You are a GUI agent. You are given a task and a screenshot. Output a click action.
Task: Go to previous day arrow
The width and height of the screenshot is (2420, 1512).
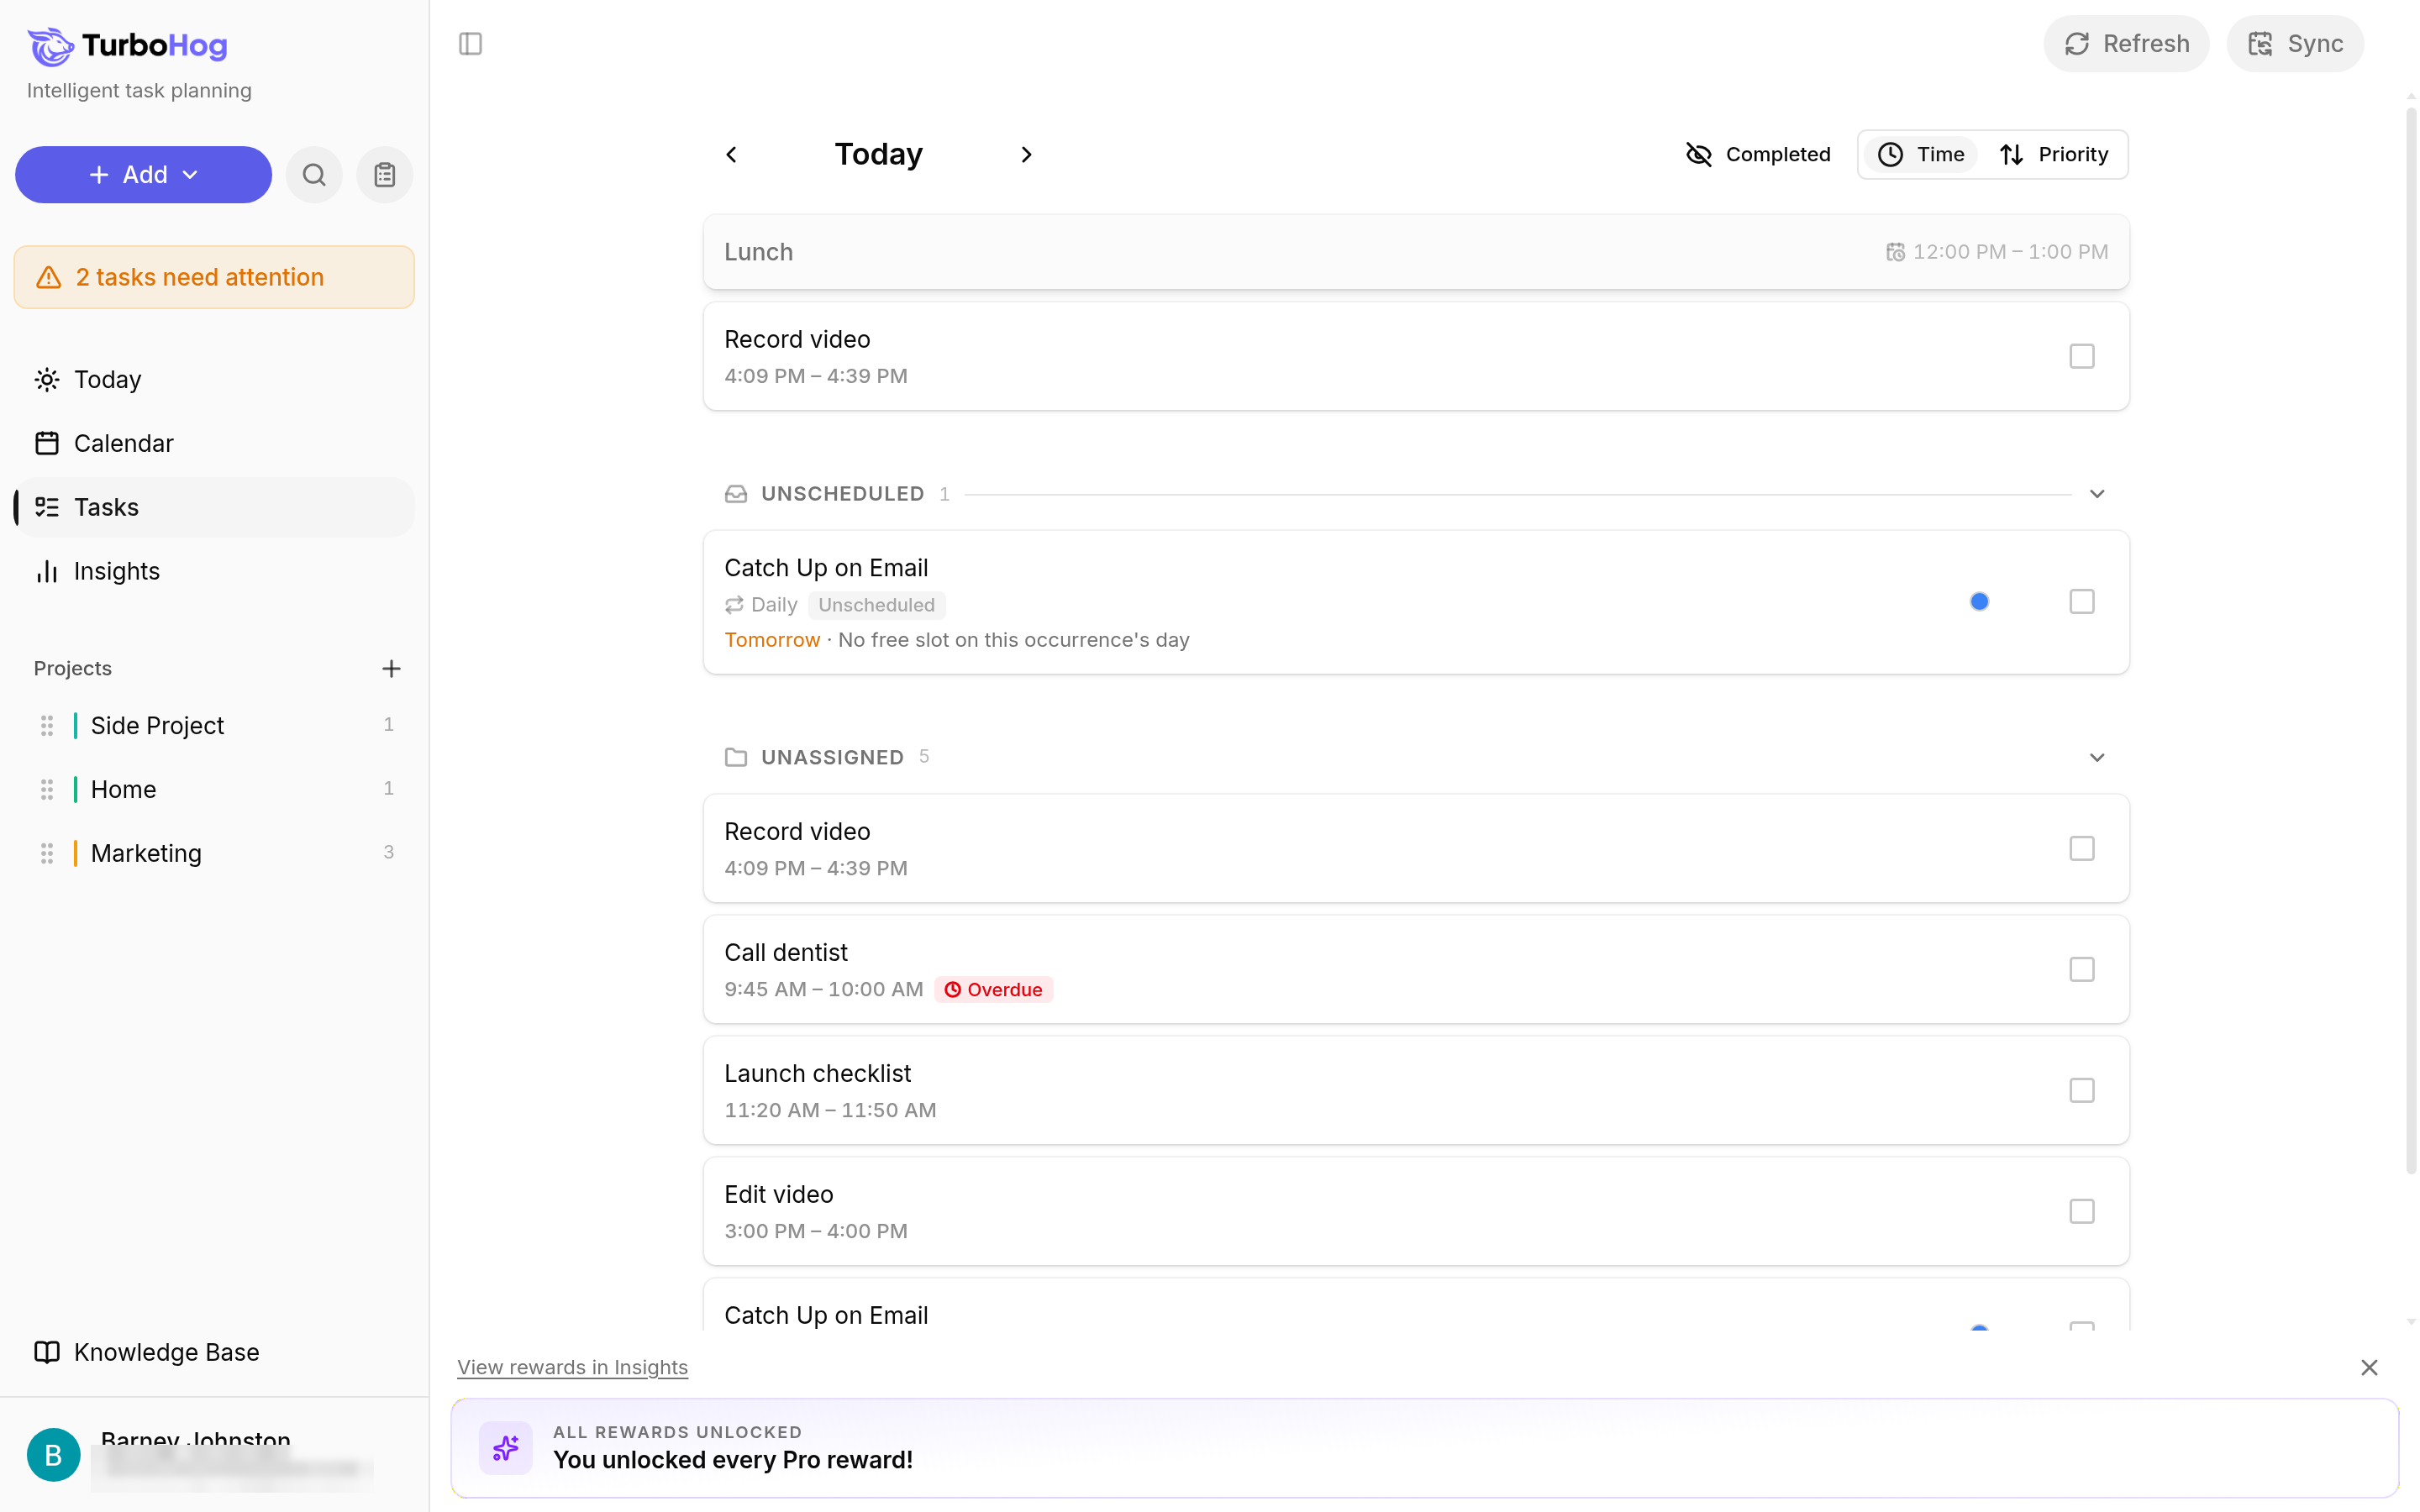731,154
